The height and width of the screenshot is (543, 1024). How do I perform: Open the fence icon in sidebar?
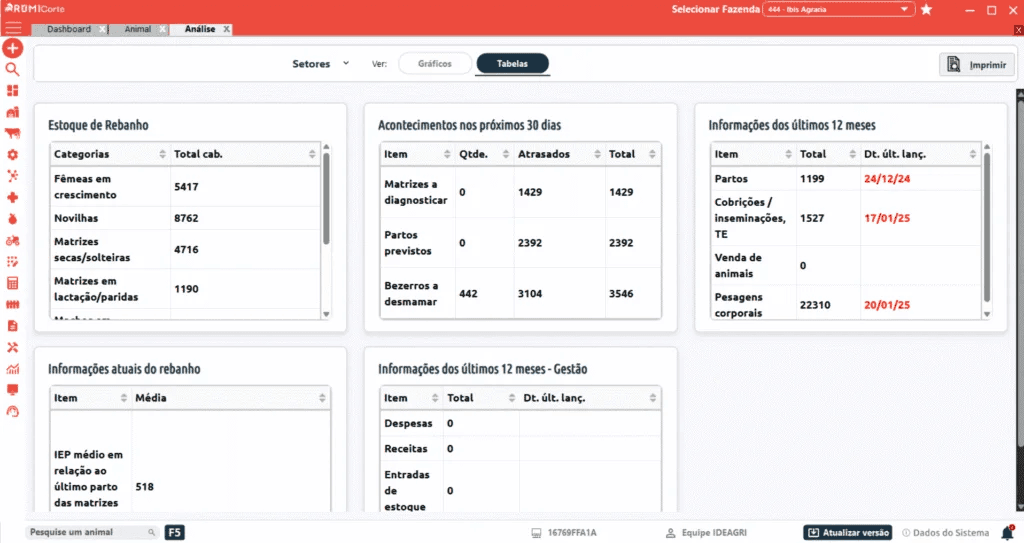click(x=12, y=304)
